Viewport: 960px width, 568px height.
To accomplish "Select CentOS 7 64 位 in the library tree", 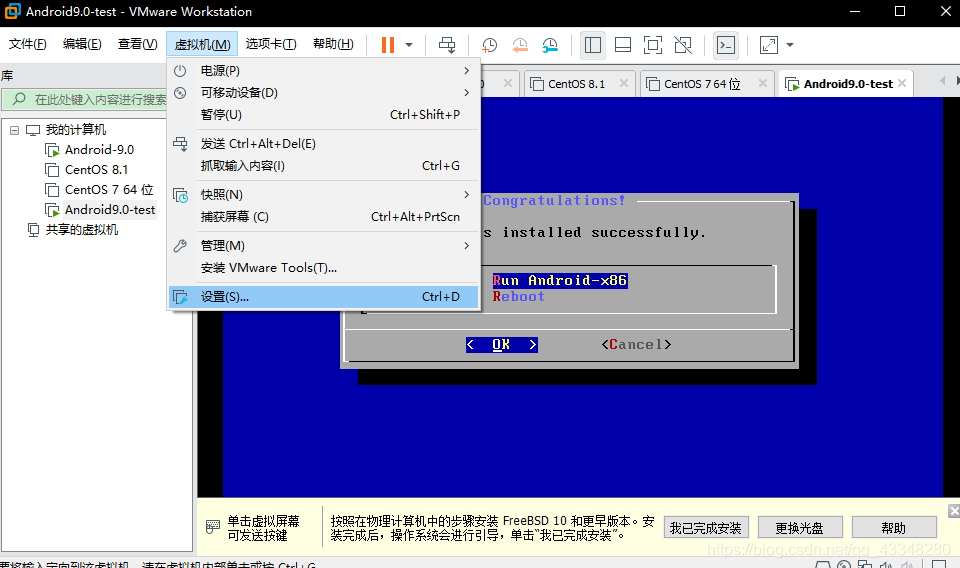I will [109, 190].
